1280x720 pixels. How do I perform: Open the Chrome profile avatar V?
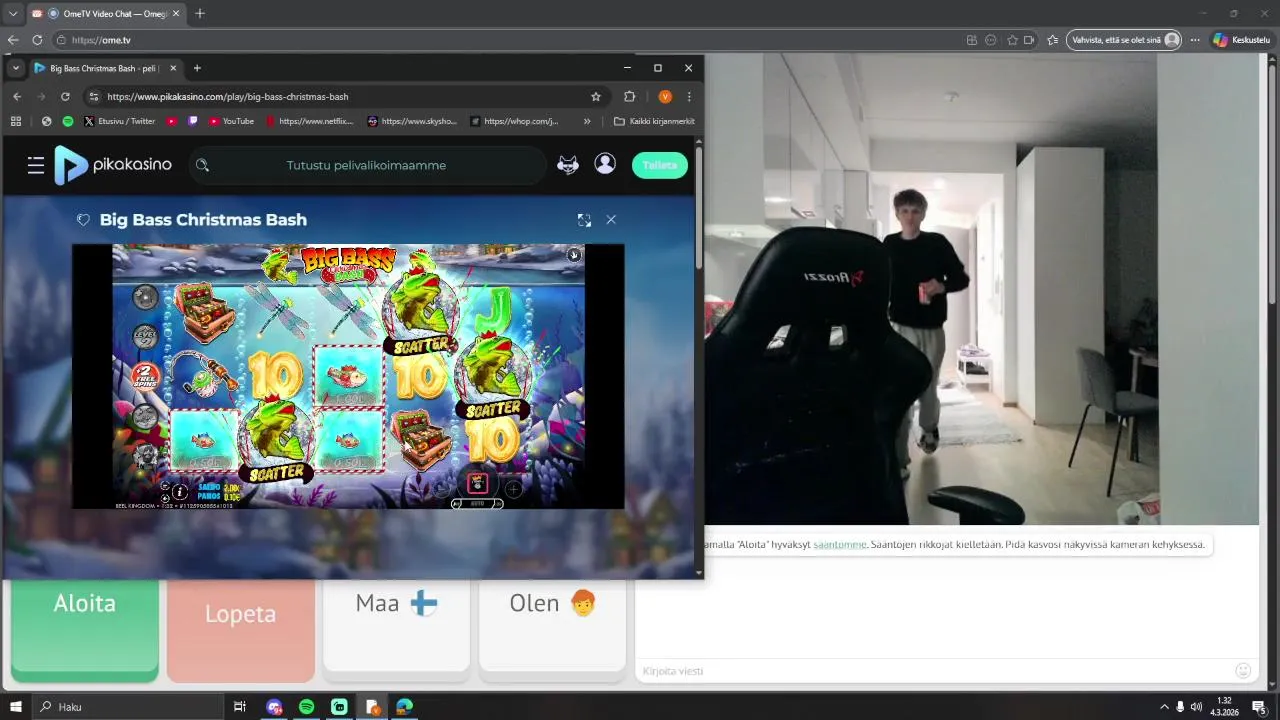665,97
